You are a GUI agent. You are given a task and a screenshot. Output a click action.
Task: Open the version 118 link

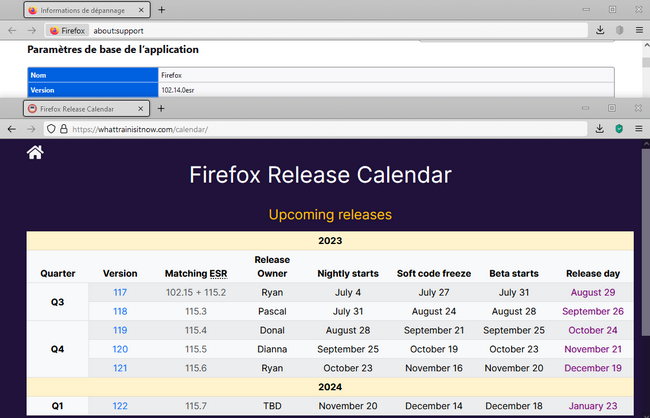click(120, 311)
